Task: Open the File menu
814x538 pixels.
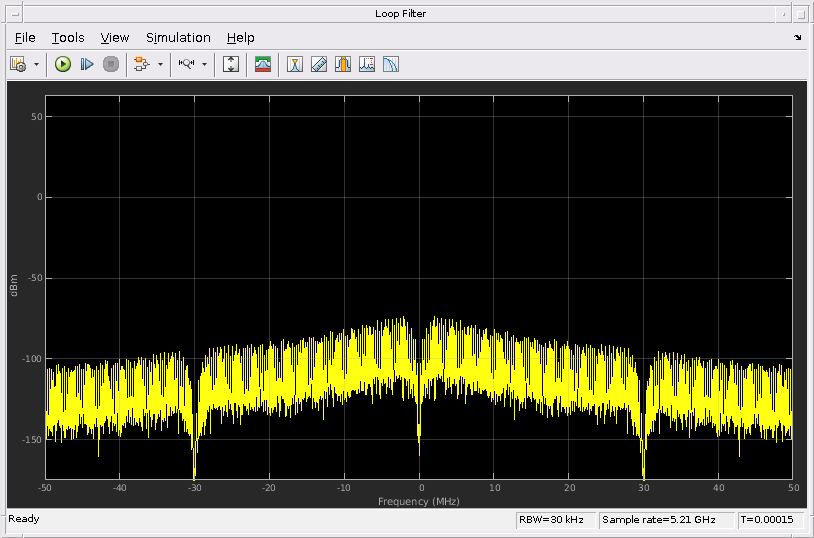Action: coord(25,38)
